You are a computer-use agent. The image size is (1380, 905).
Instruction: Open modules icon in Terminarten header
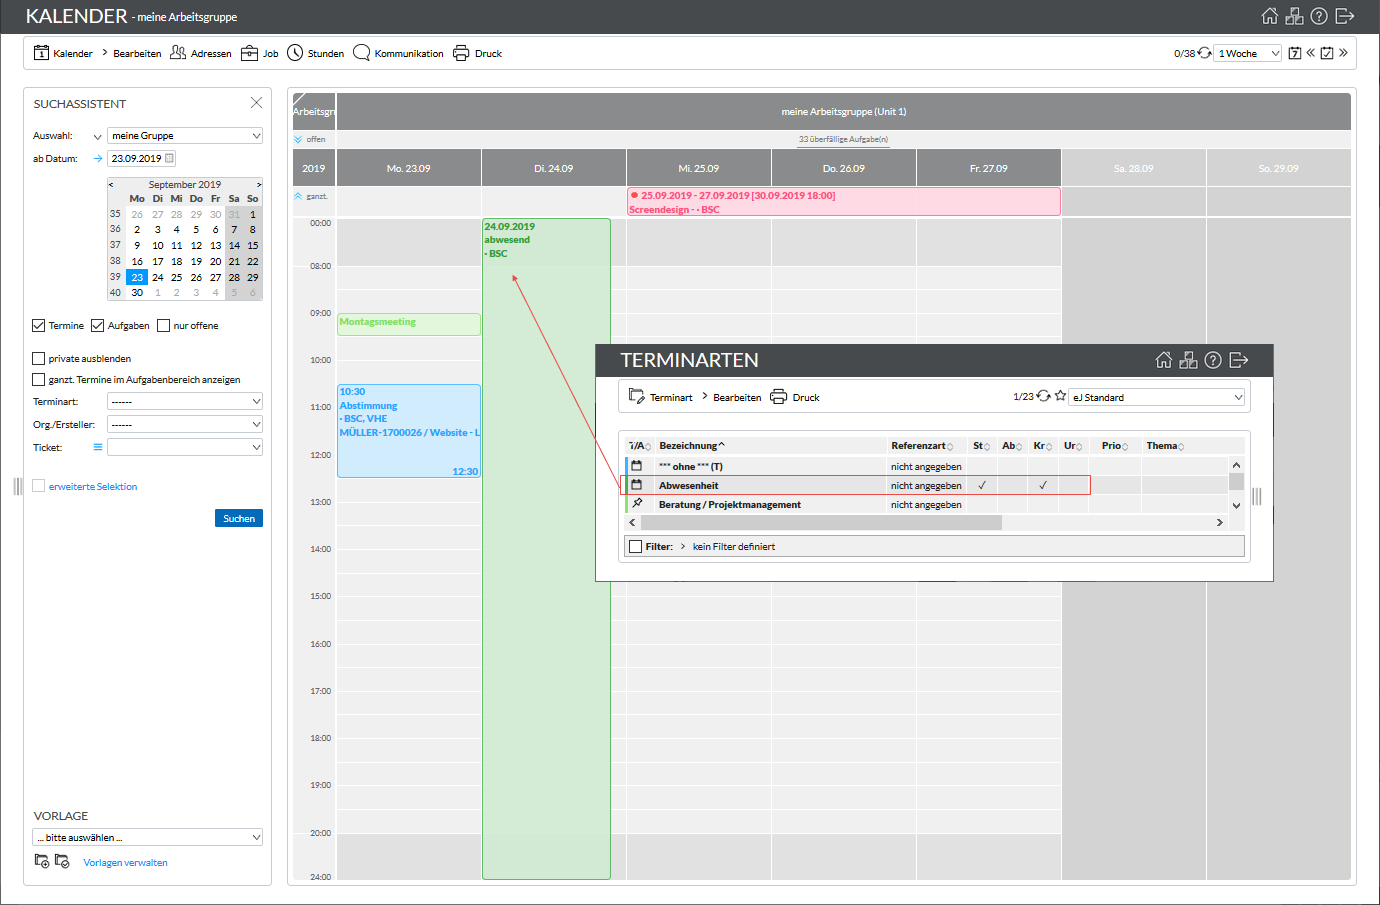pos(1188,360)
